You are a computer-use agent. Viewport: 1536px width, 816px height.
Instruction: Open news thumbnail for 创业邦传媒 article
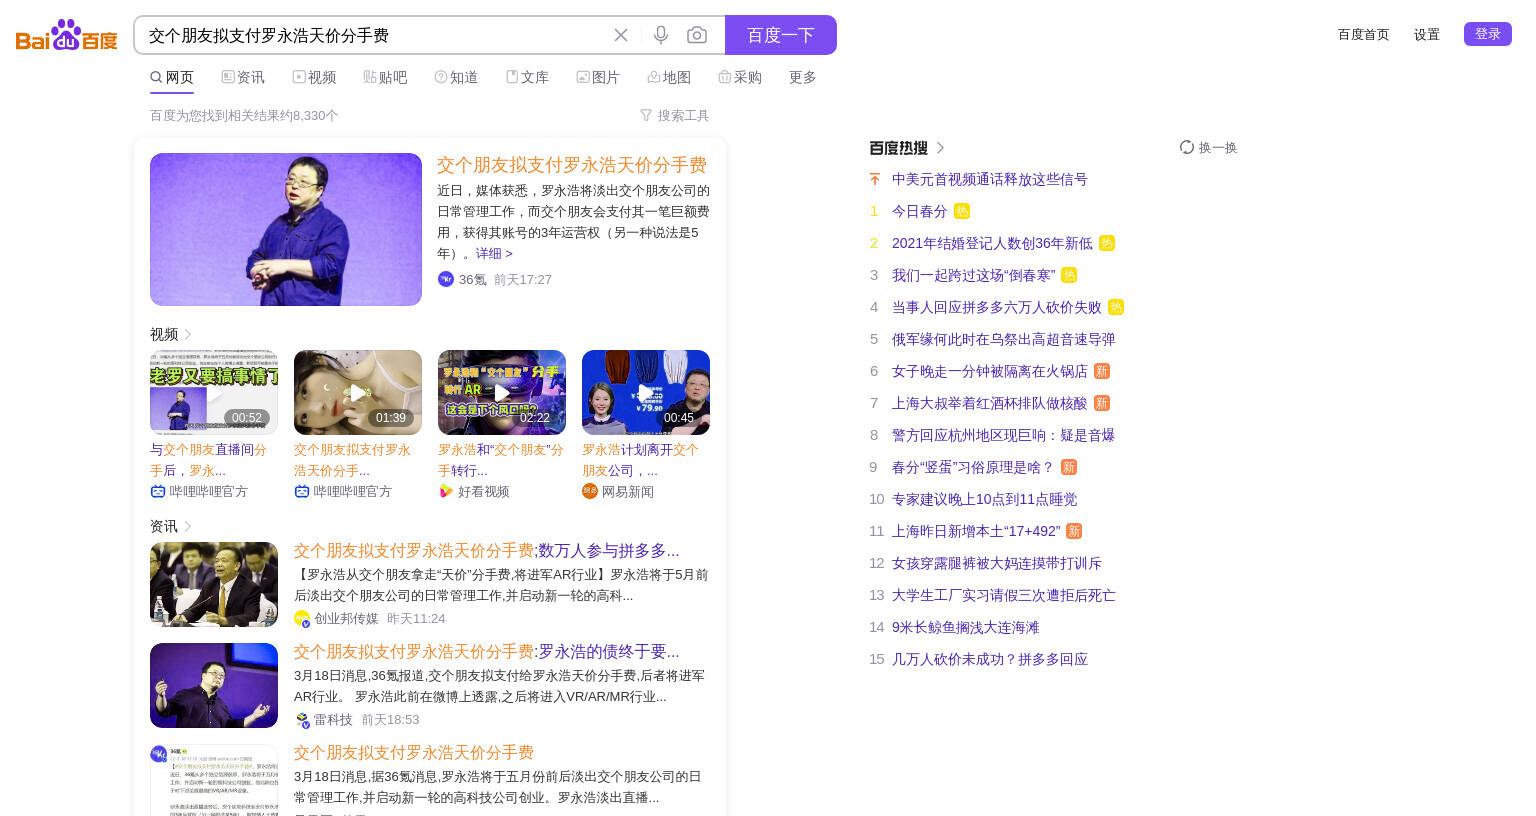point(214,584)
